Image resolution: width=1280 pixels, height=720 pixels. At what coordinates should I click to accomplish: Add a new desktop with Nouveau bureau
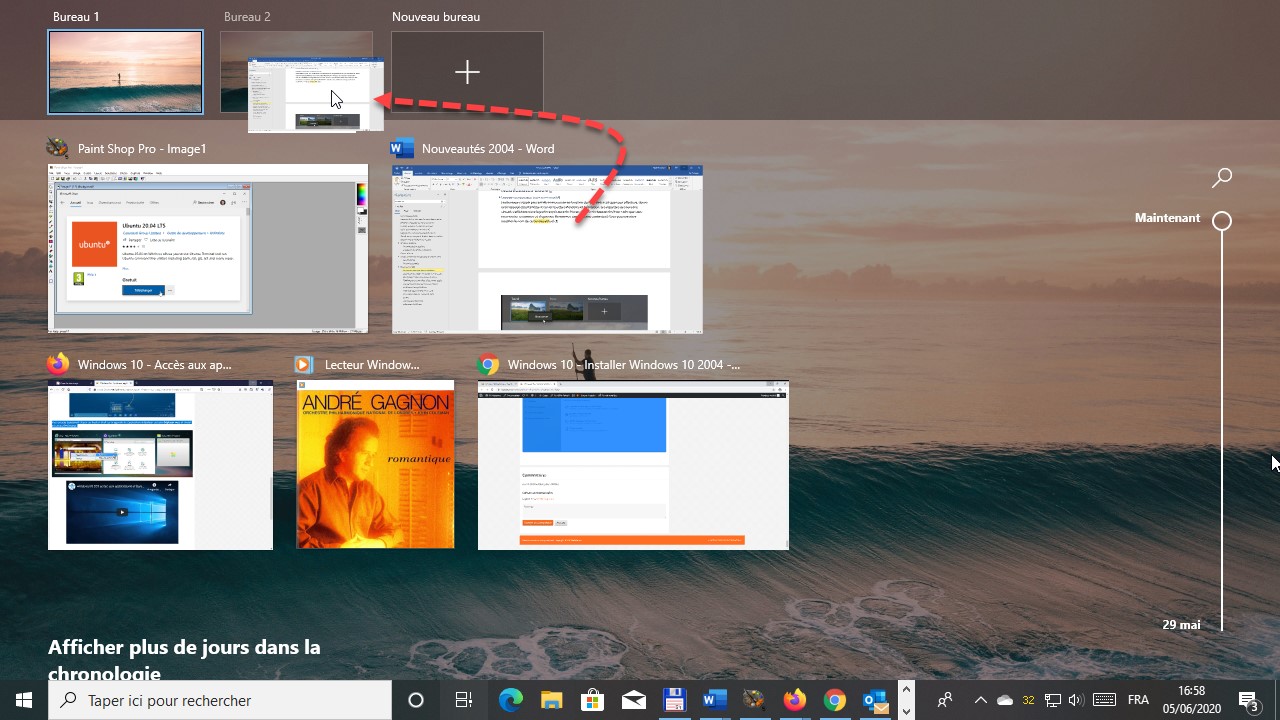[467, 72]
